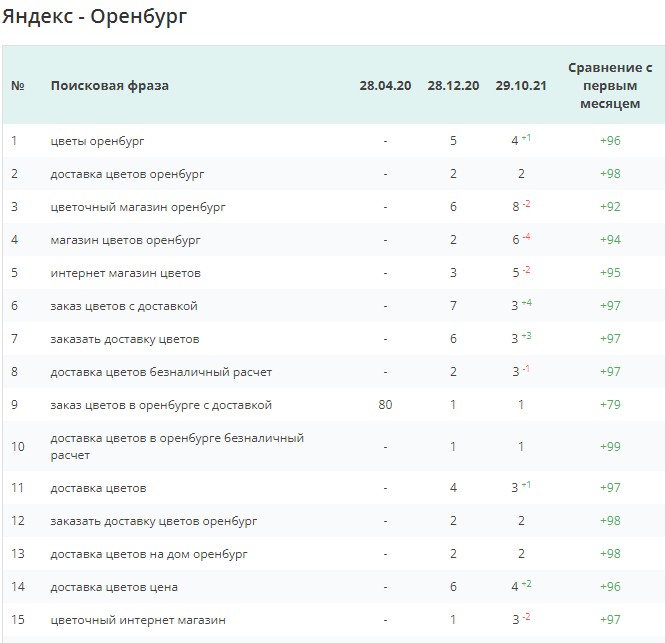Click the '+99' comparison value
The height and width of the screenshot is (643, 665).
point(610,446)
